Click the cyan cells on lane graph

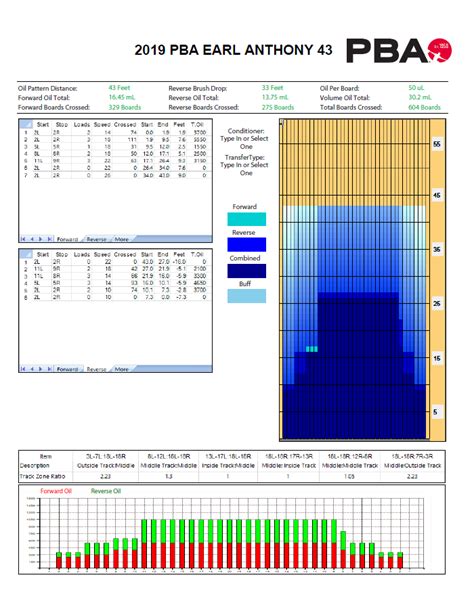click(x=312, y=349)
